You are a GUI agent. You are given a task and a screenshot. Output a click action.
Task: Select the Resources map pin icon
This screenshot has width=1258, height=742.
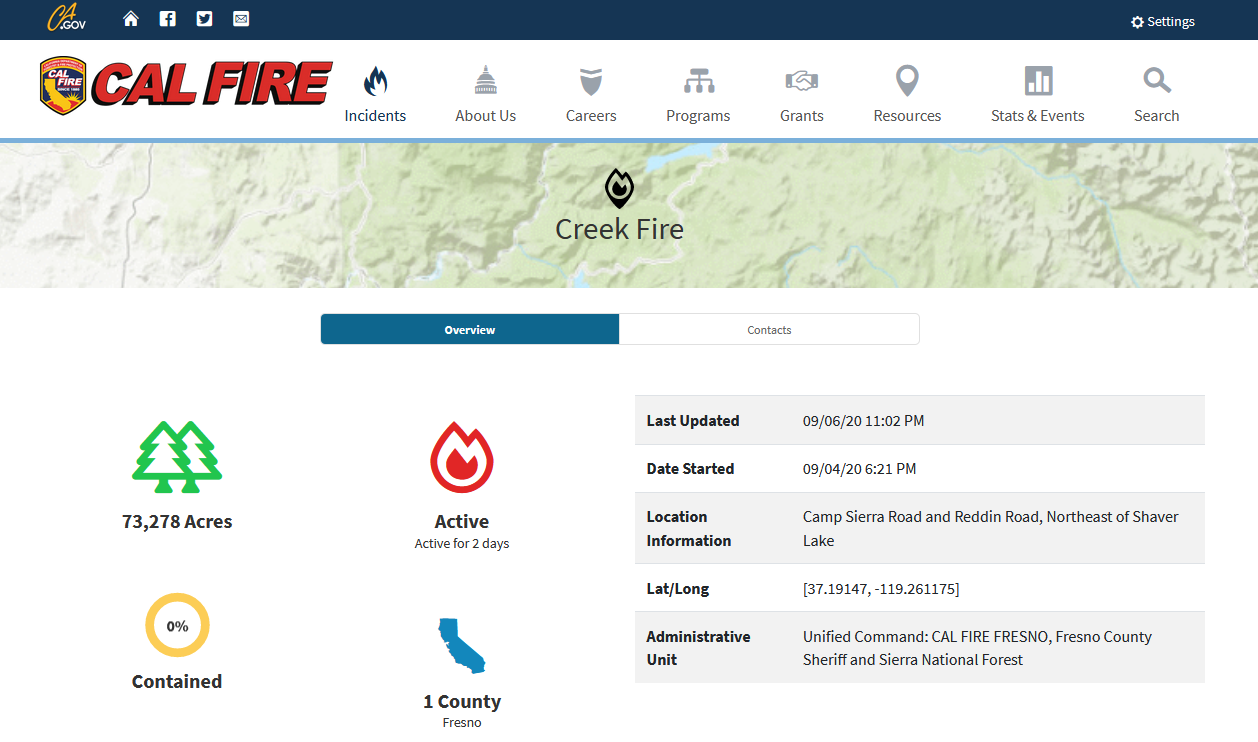(907, 81)
